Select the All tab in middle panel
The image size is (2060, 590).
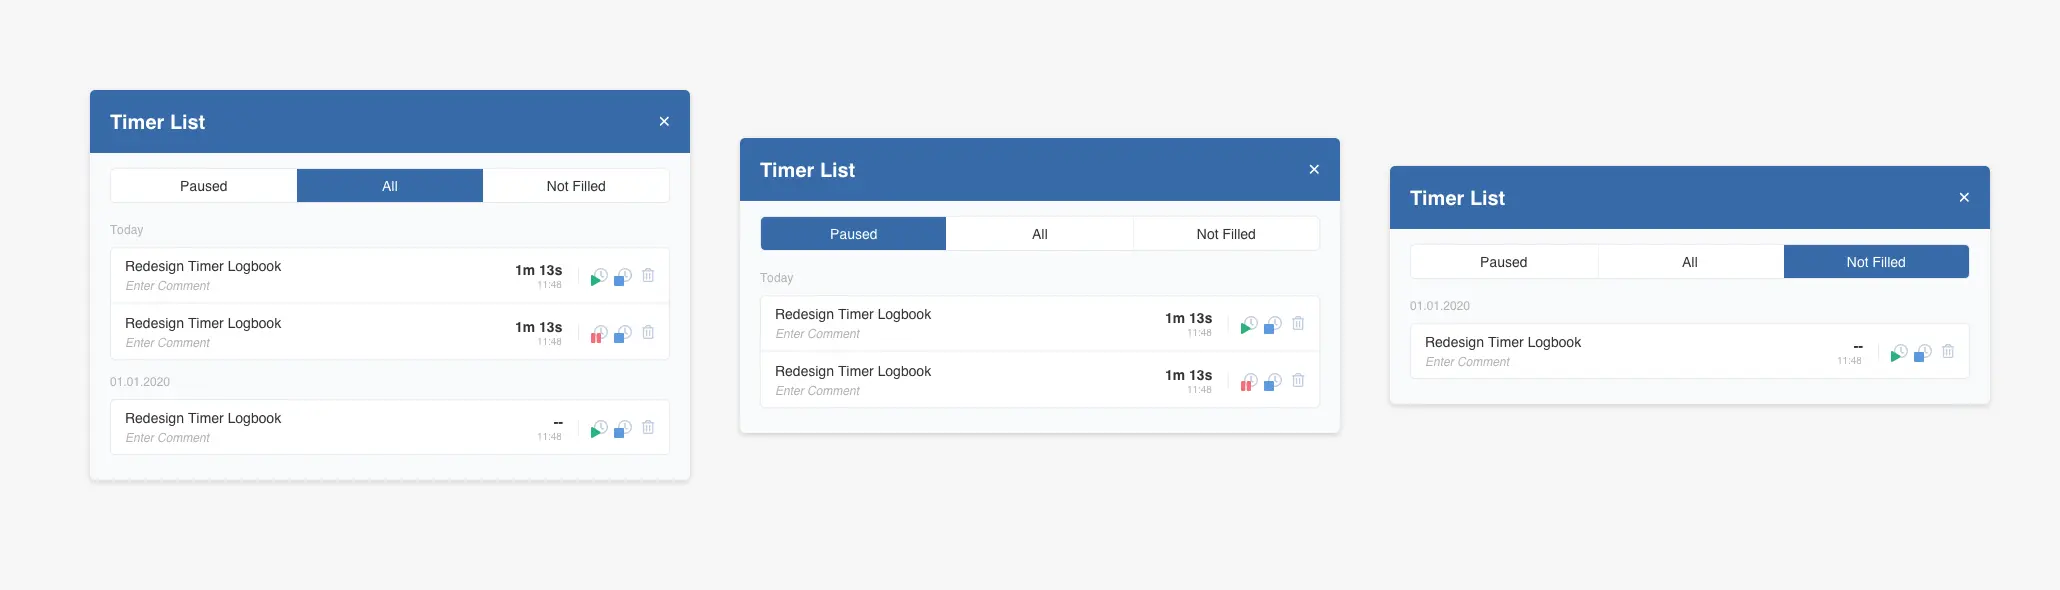[x=1039, y=234]
